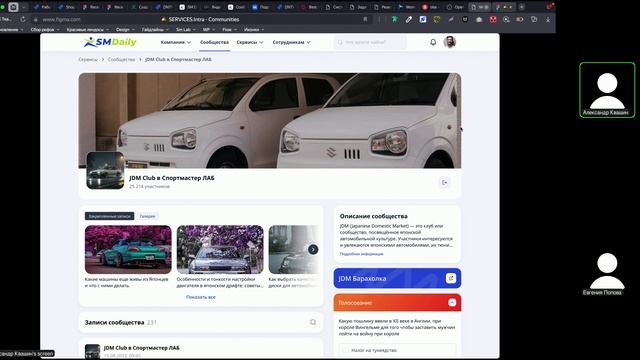Click Евгения Попова participant avatar

(x=607, y=271)
